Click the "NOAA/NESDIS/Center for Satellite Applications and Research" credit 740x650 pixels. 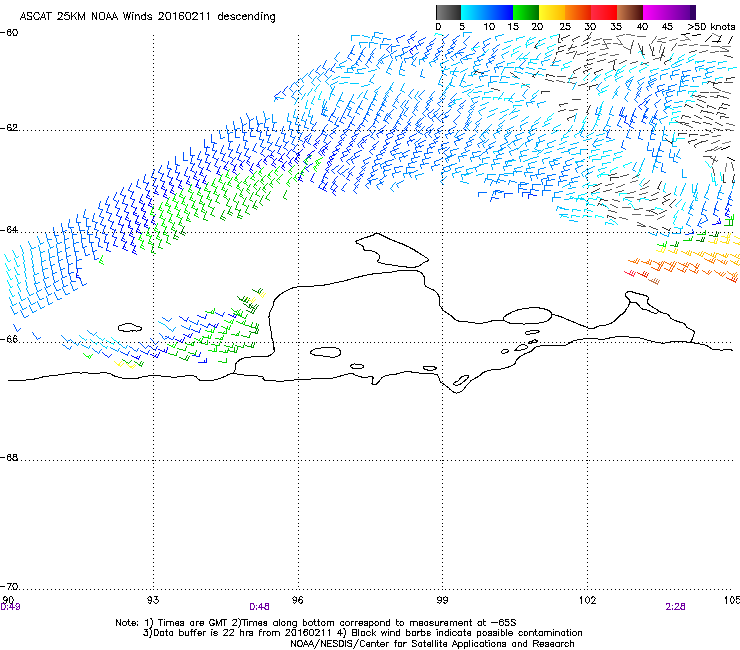click(x=432, y=644)
